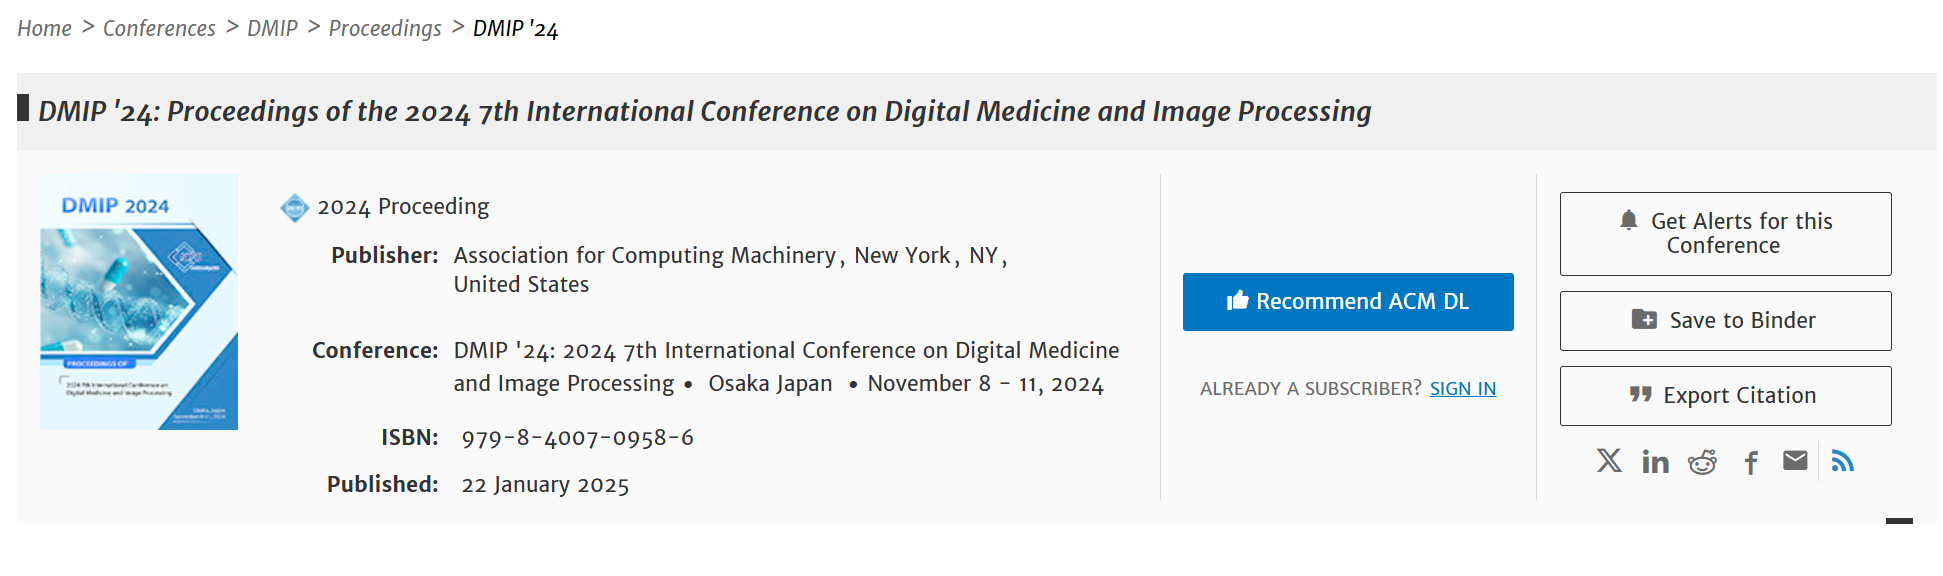The width and height of the screenshot is (1943, 576).
Task: Click bell icon in Get Alerts button
Action: pyautogui.click(x=1628, y=220)
